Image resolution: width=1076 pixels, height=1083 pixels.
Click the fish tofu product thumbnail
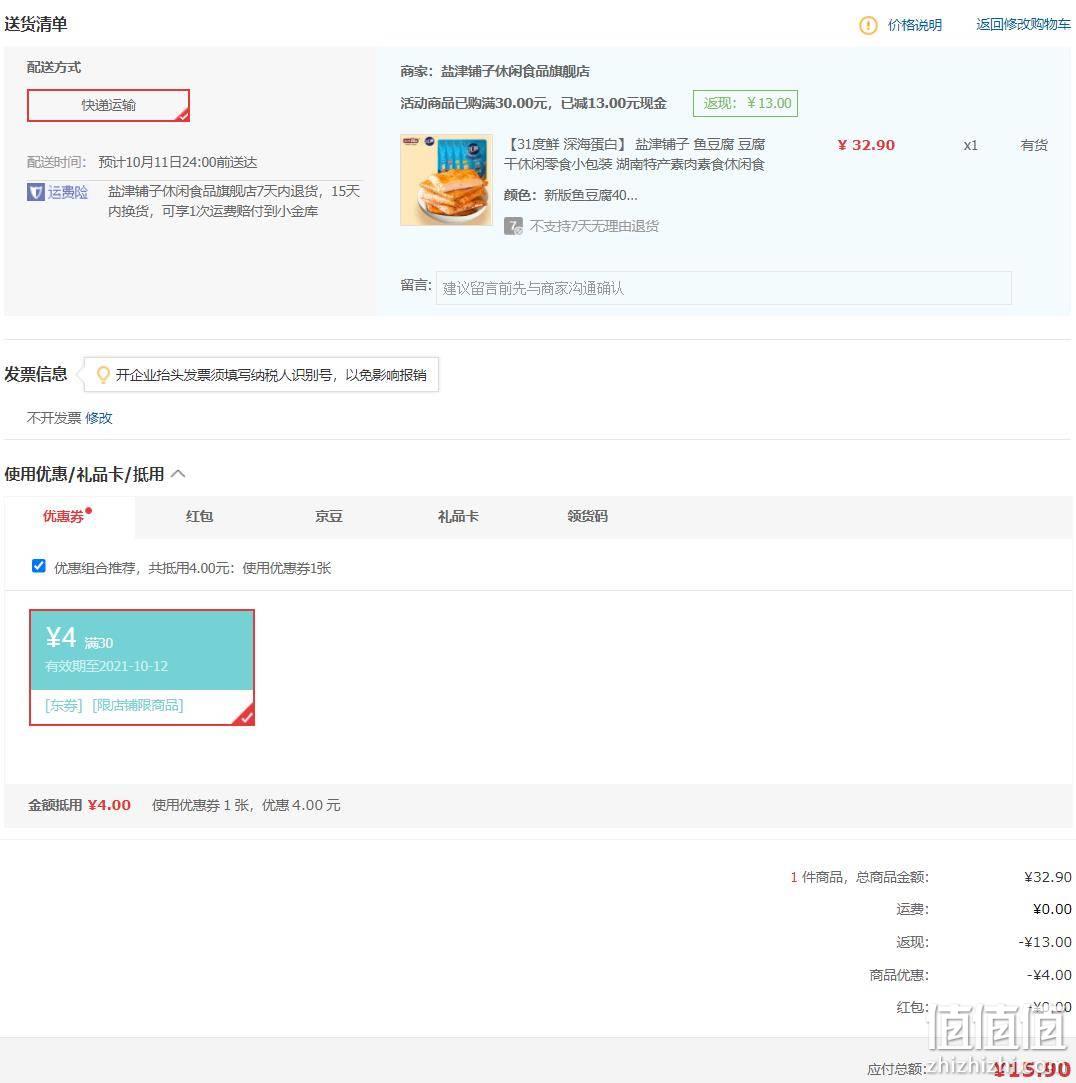[x=447, y=180]
